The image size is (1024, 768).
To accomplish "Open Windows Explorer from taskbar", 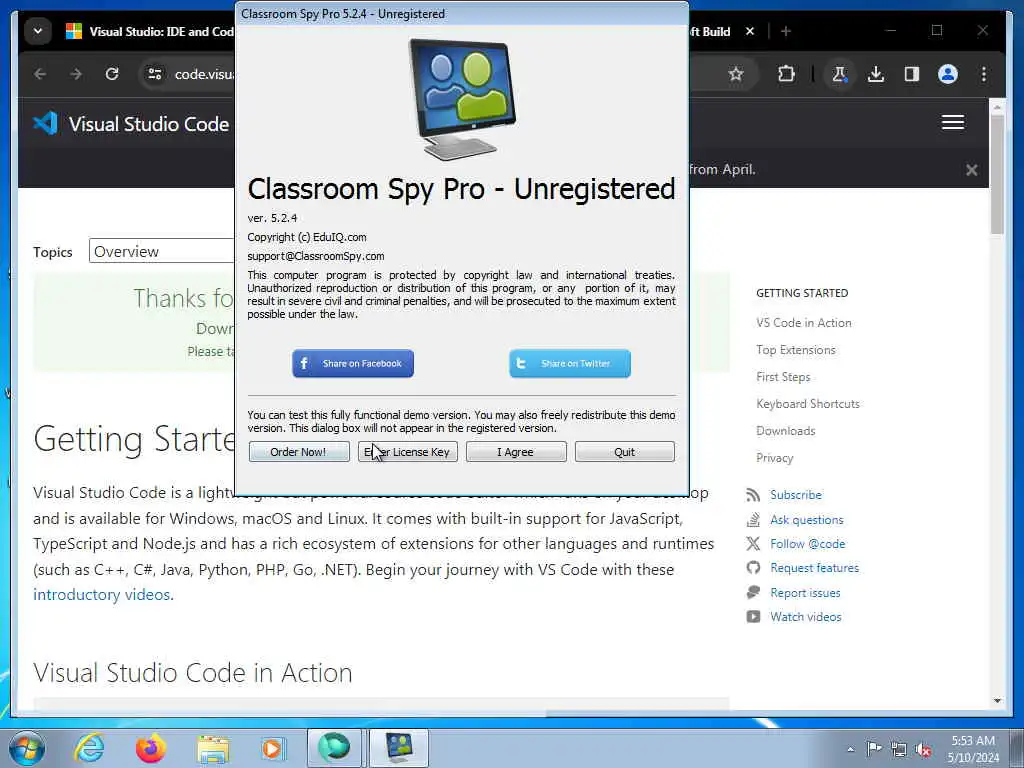I will click(213, 748).
